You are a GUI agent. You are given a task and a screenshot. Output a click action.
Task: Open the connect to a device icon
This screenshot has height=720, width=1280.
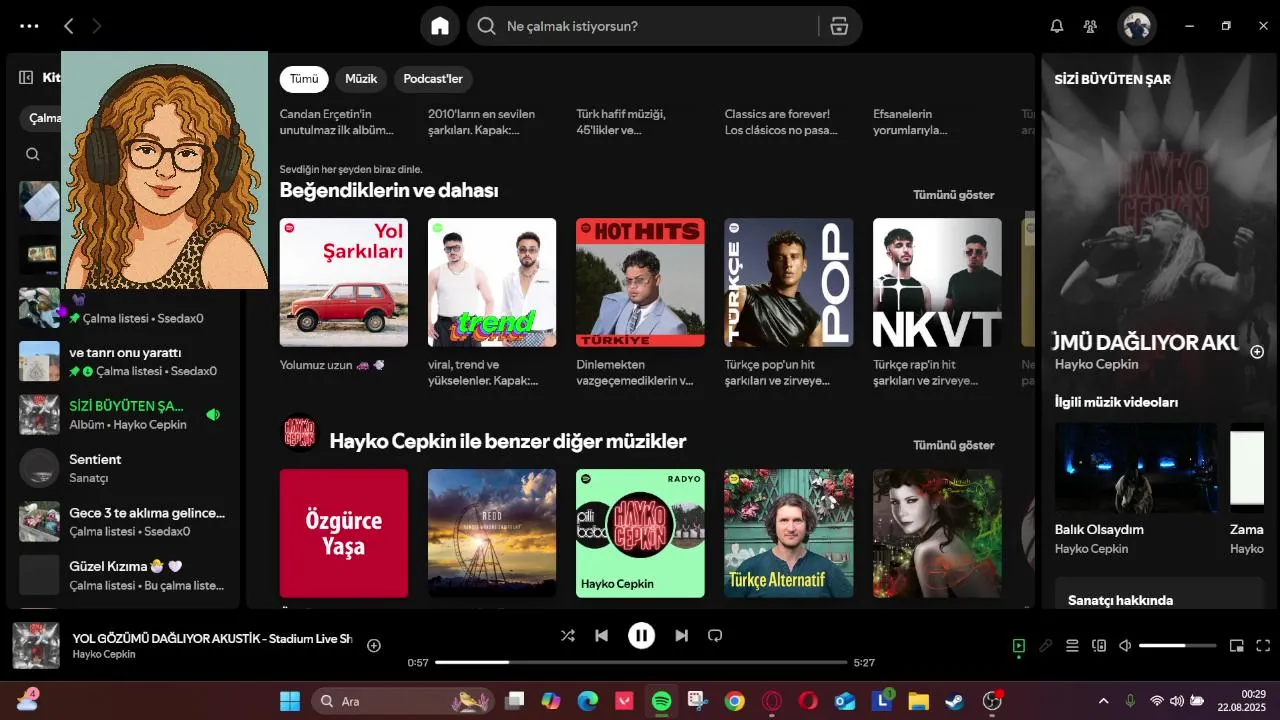click(1099, 646)
